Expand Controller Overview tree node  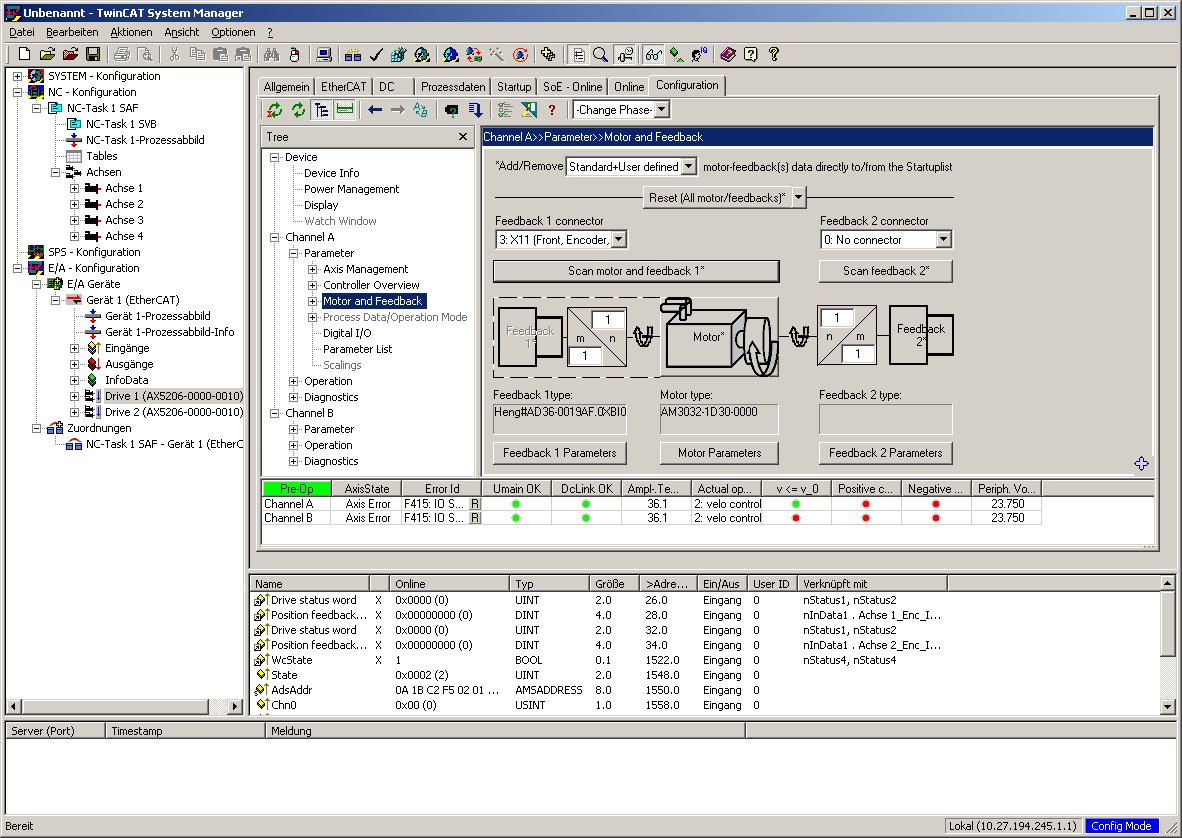click(x=313, y=285)
